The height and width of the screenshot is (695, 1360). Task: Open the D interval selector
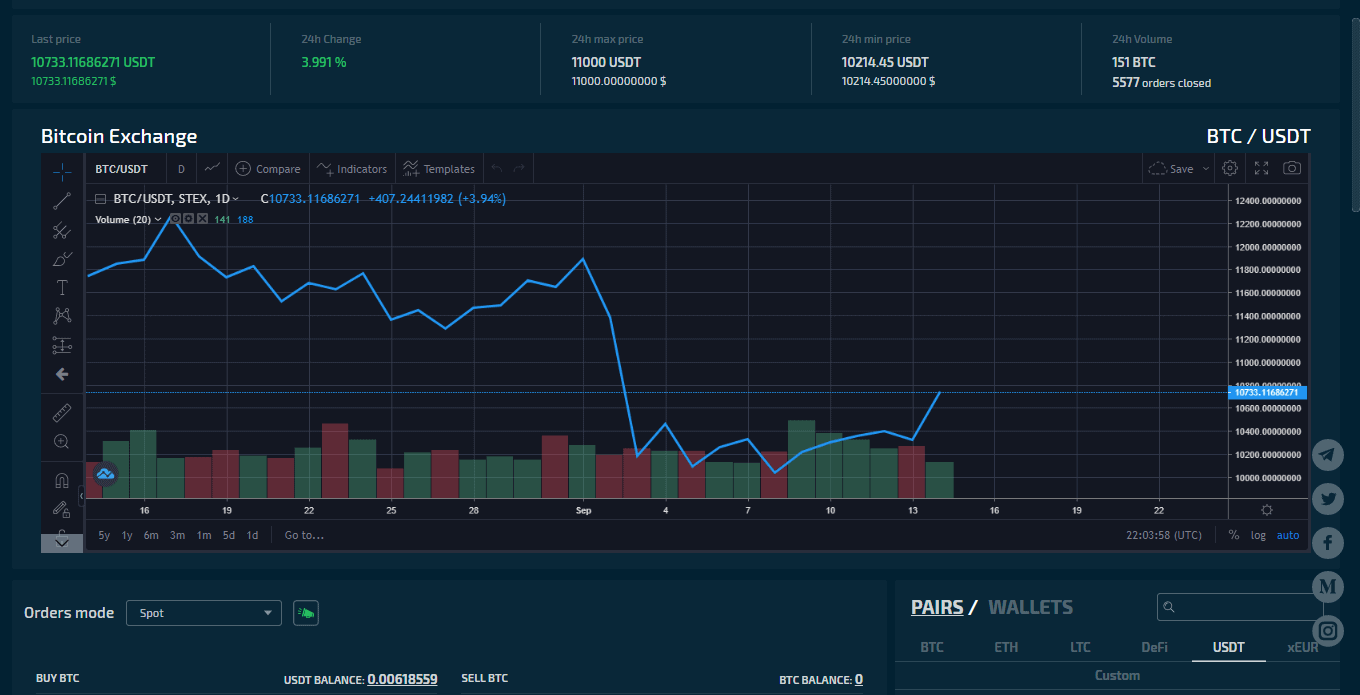coord(181,169)
